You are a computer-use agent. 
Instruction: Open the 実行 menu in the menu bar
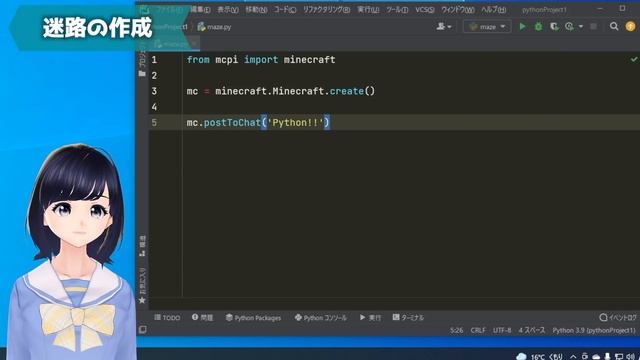coord(368,9)
